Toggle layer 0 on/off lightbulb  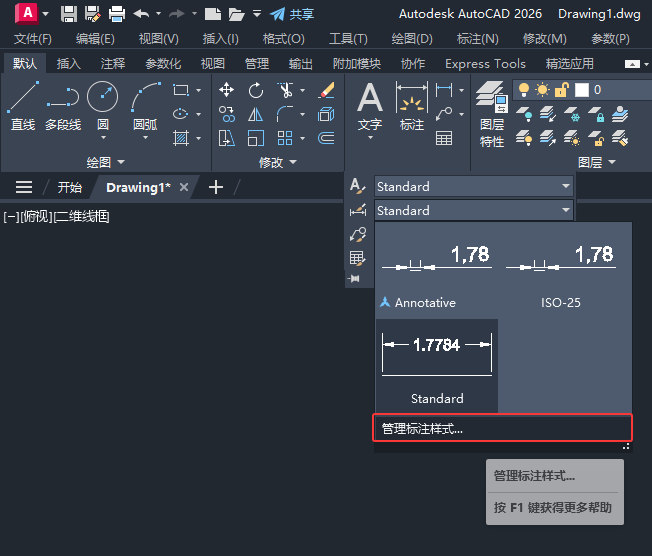pyautogui.click(x=524, y=89)
